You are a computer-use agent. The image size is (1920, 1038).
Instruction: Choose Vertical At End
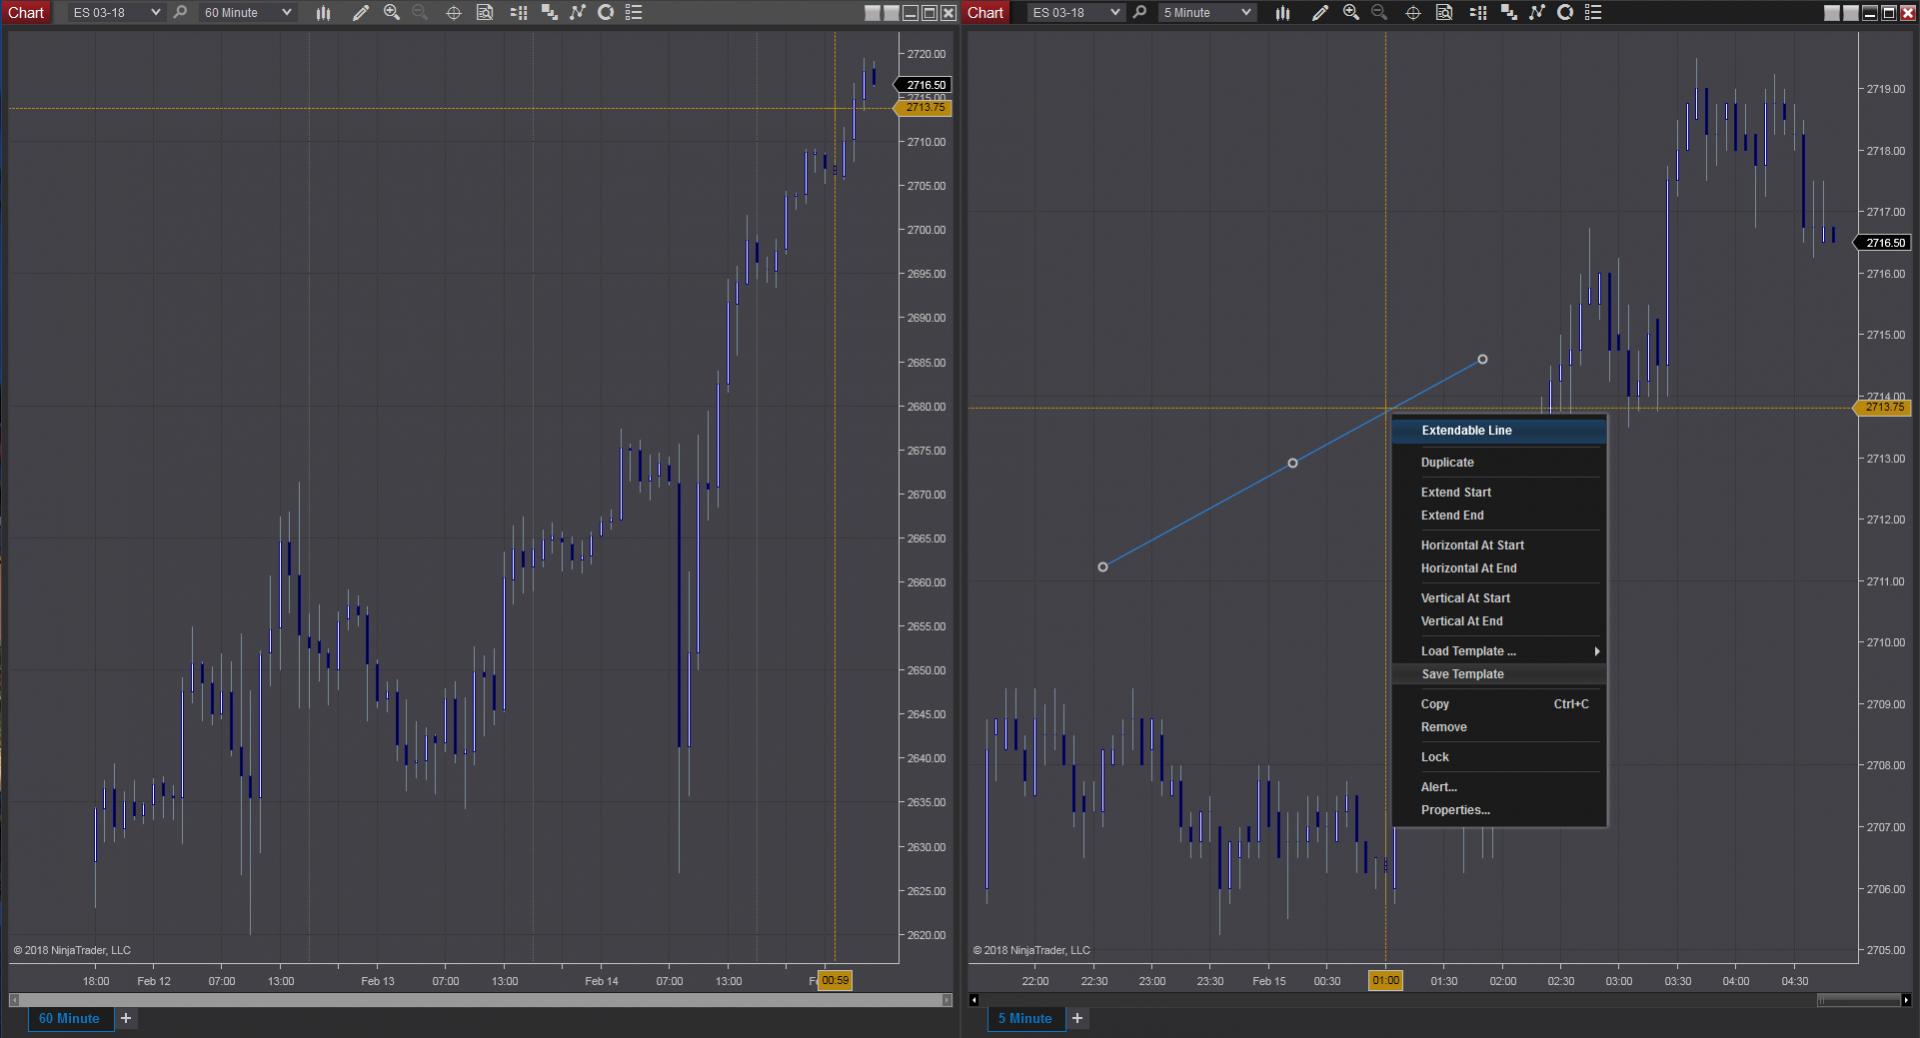coord(1499,621)
